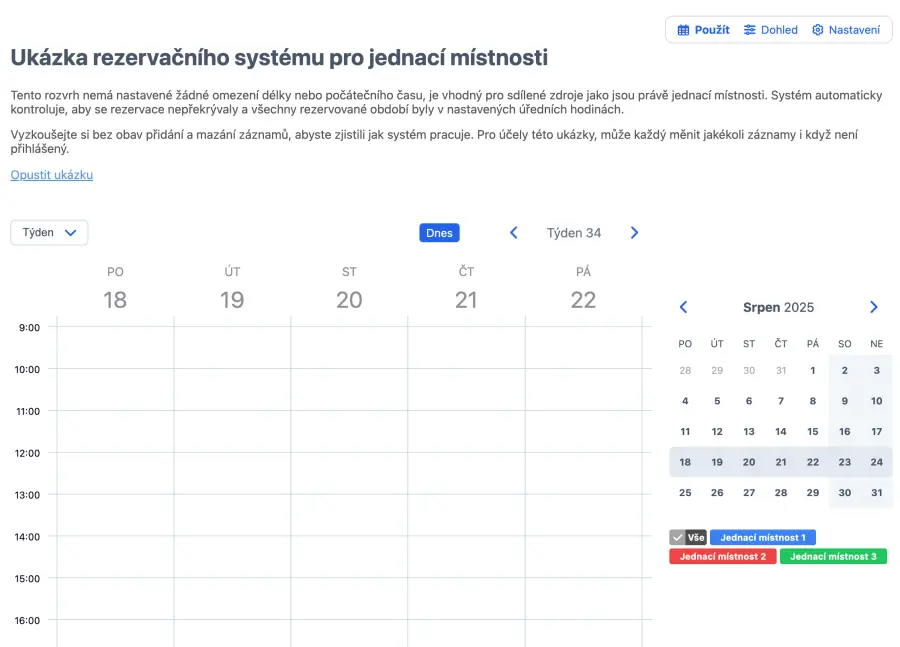The width and height of the screenshot is (900, 647).
Task: Show next month in mini calendar
Action: pos(874,308)
